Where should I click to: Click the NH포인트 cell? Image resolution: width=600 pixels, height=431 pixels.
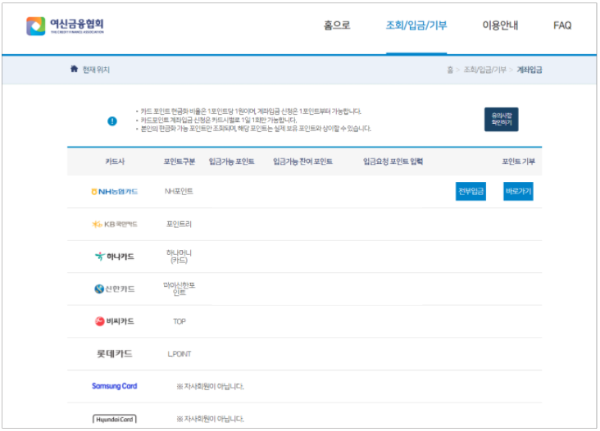pos(179,191)
